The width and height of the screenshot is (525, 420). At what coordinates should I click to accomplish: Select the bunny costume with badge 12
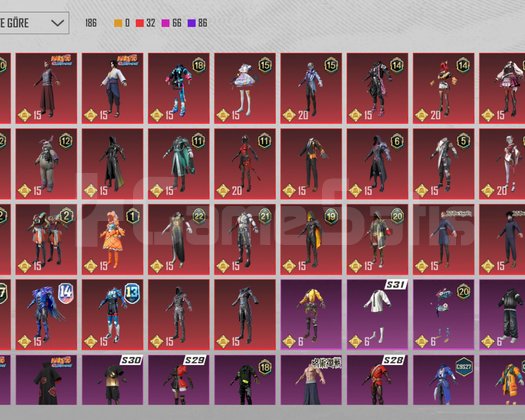point(47,164)
